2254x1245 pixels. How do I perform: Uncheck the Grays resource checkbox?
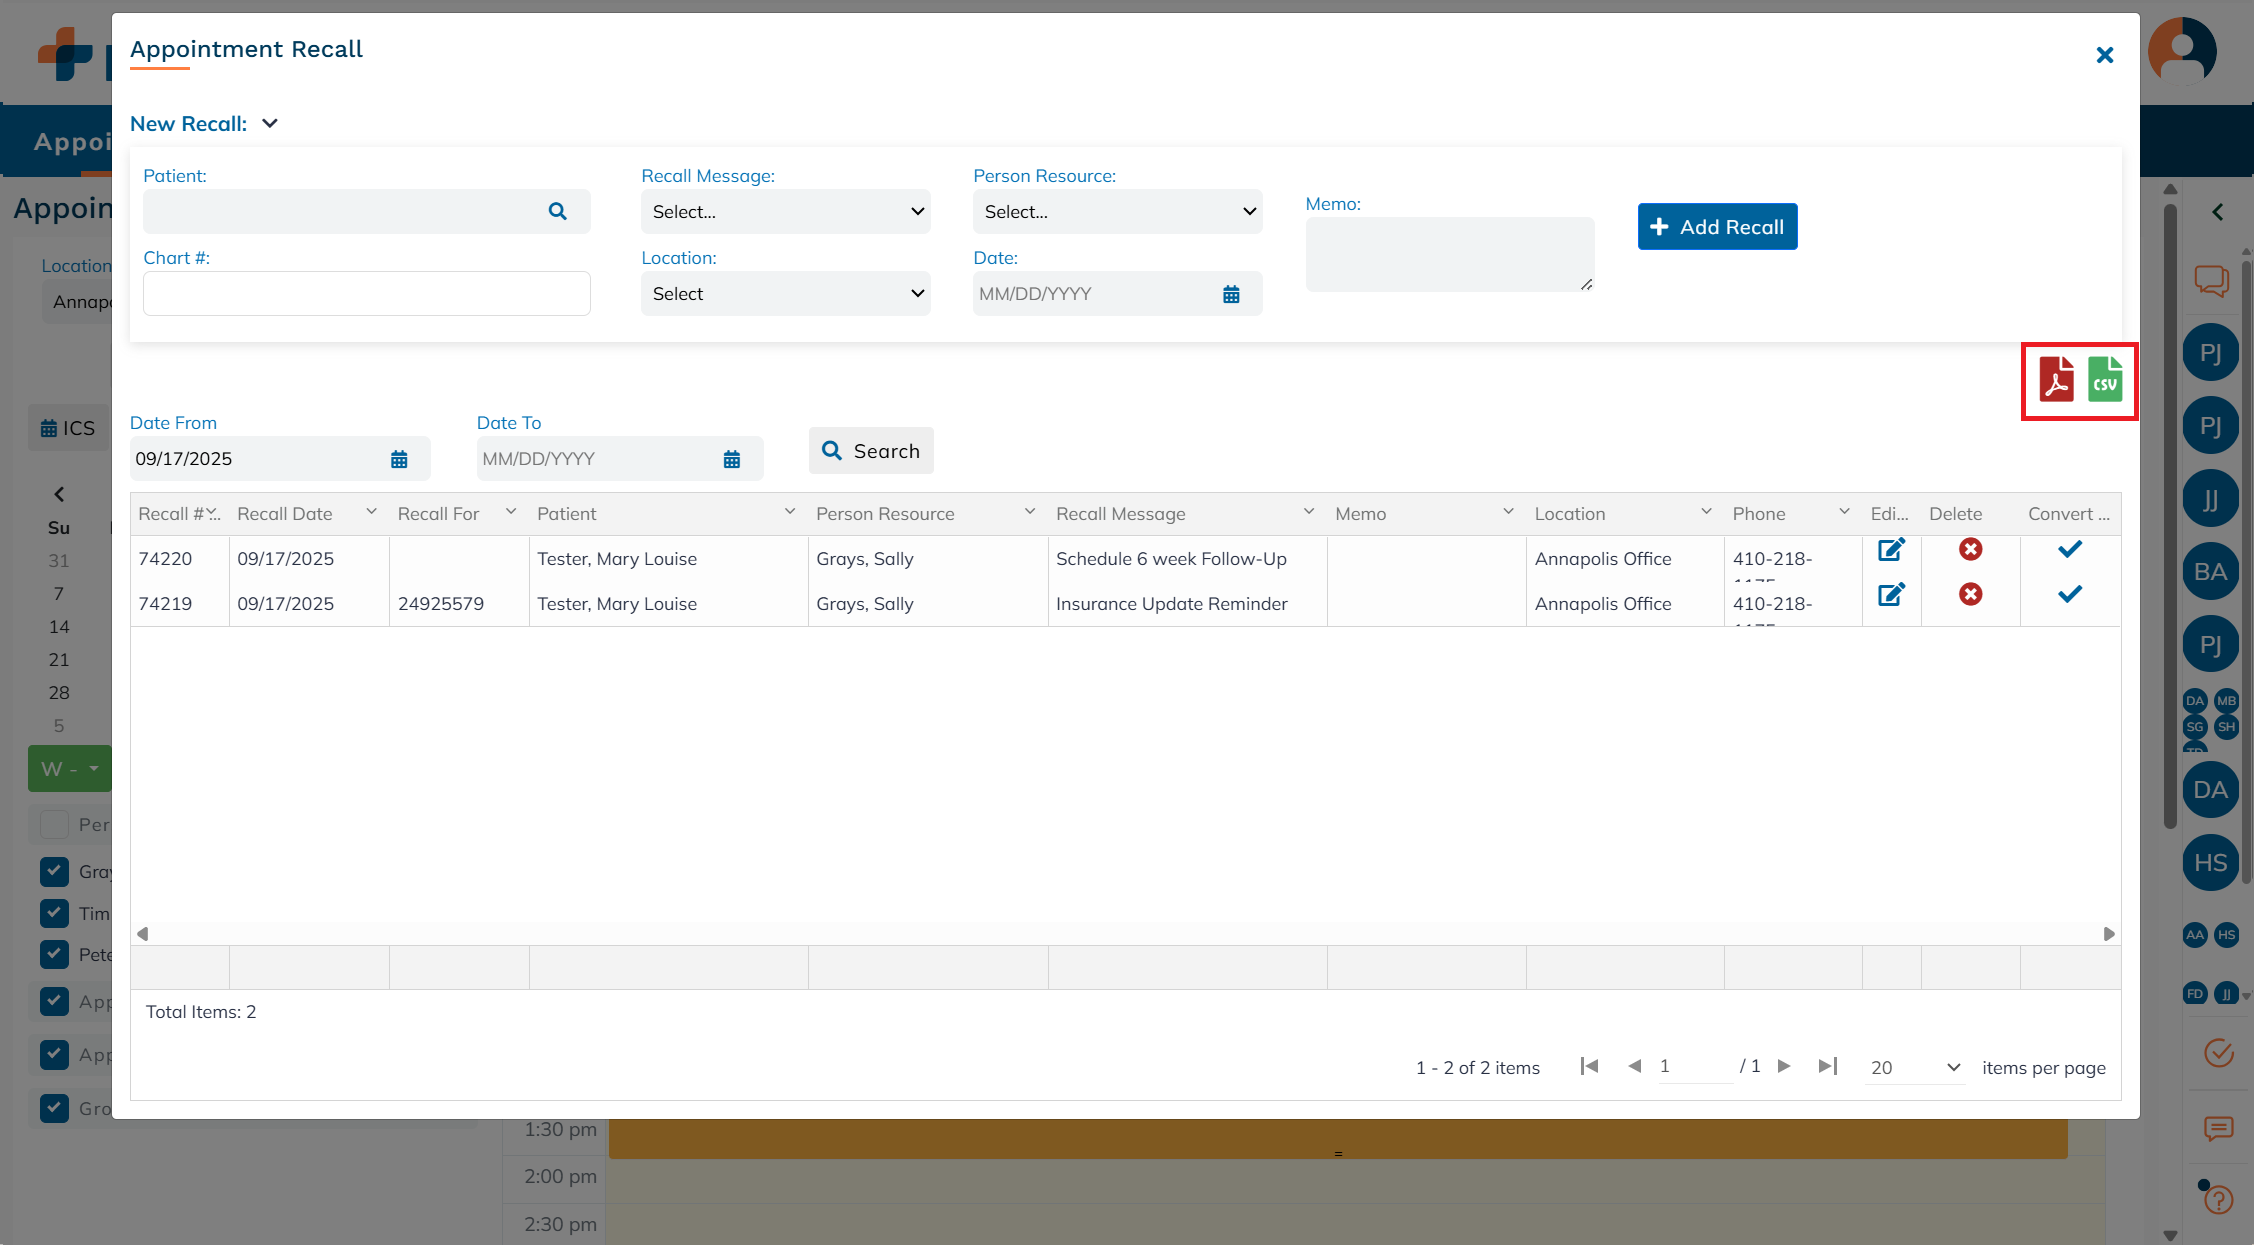pyautogui.click(x=55, y=871)
